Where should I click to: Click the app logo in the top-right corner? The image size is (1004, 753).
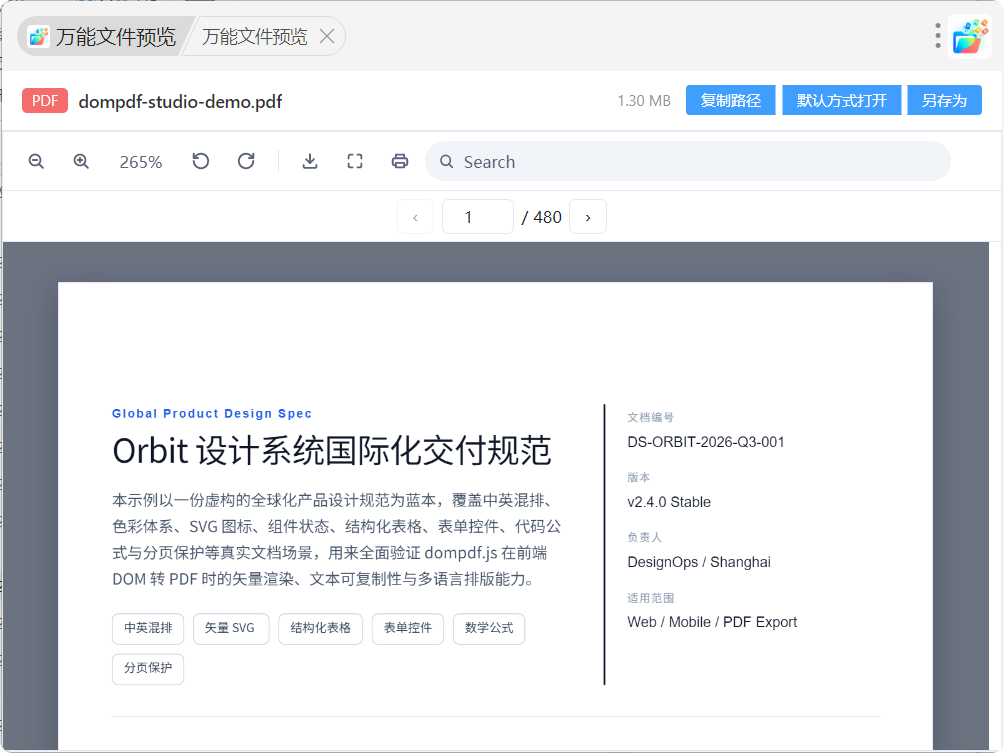point(970,36)
